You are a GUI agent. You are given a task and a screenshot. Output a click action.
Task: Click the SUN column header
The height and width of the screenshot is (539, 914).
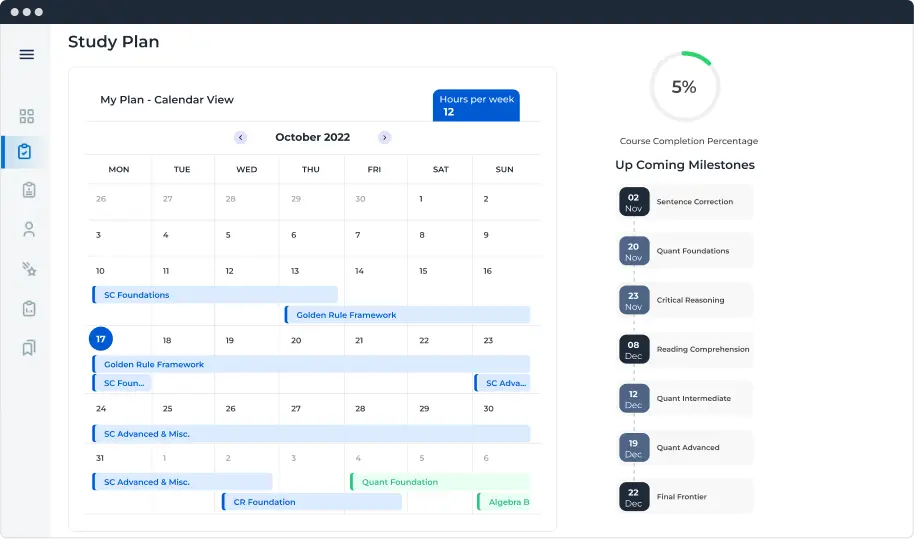pos(504,170)
